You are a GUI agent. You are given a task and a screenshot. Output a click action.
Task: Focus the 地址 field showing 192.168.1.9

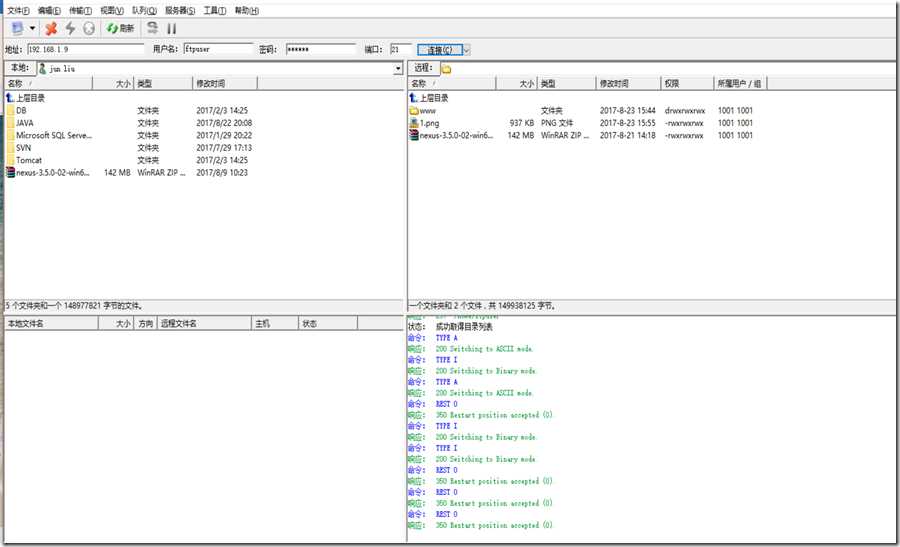coord(86,49)
